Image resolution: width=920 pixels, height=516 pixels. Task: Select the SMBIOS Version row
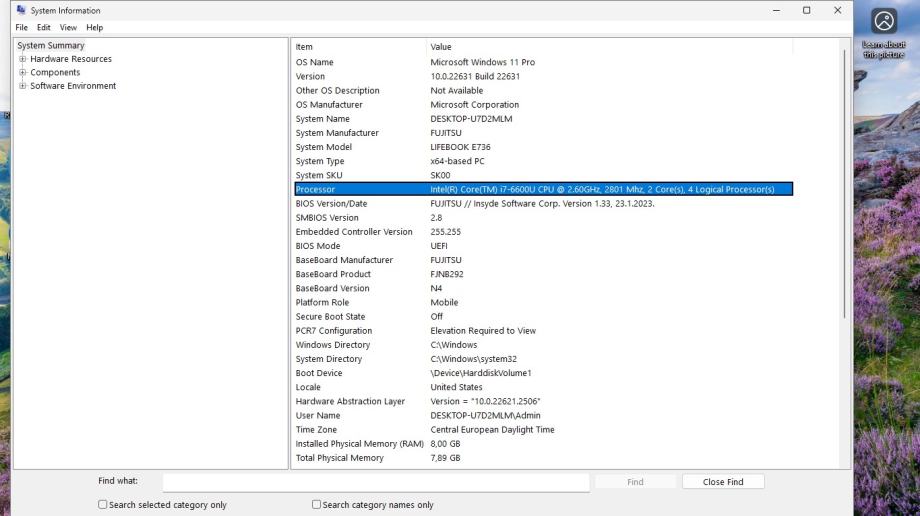coord(543,217)
